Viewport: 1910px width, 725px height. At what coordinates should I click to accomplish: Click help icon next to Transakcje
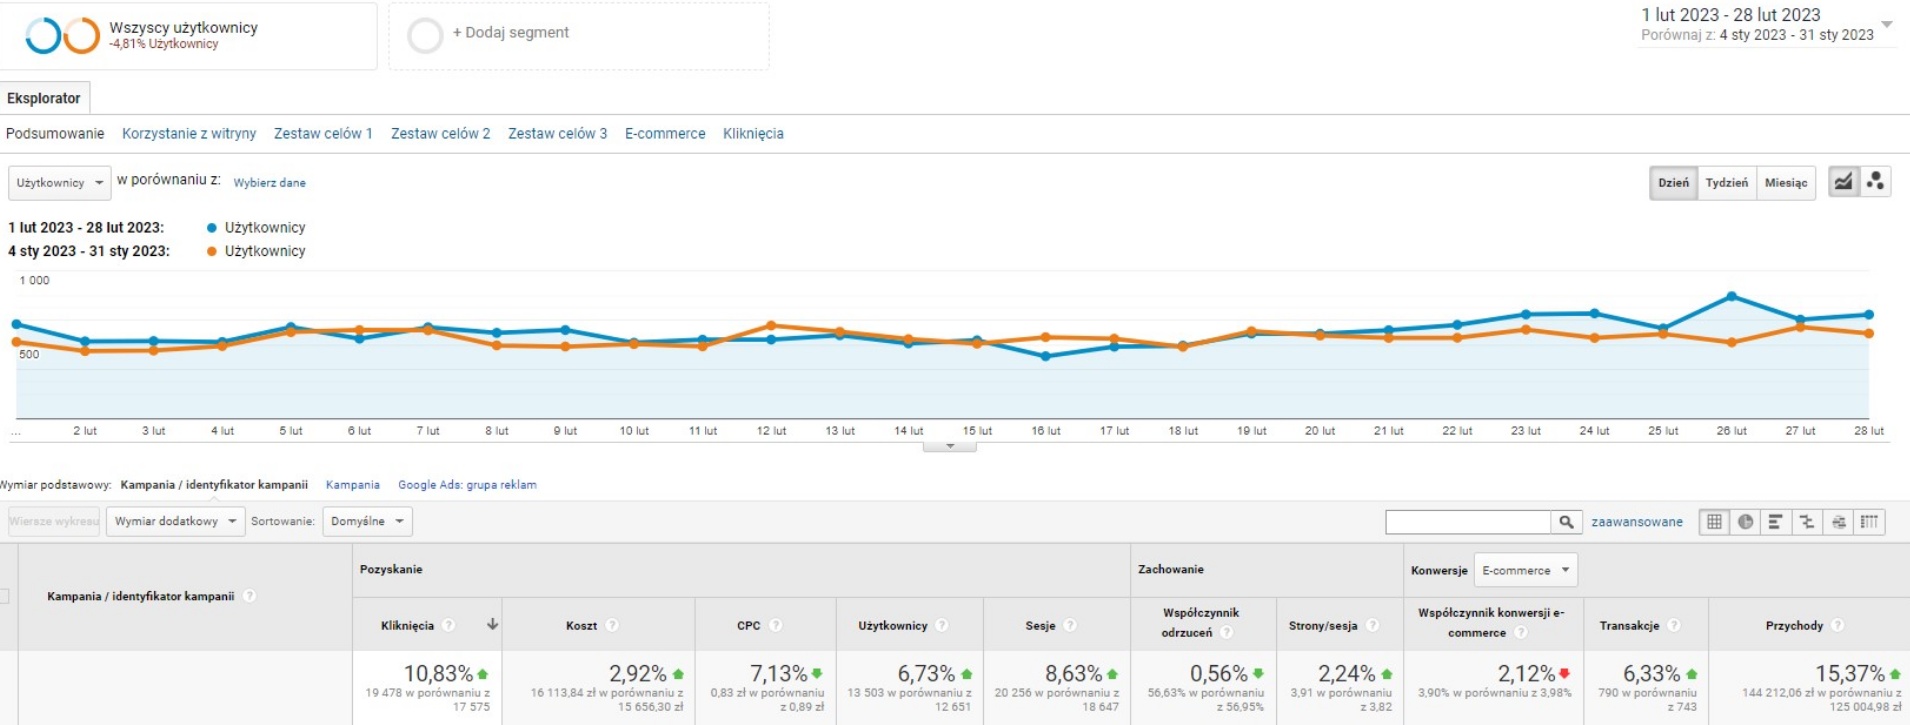tap(1674, 625)
